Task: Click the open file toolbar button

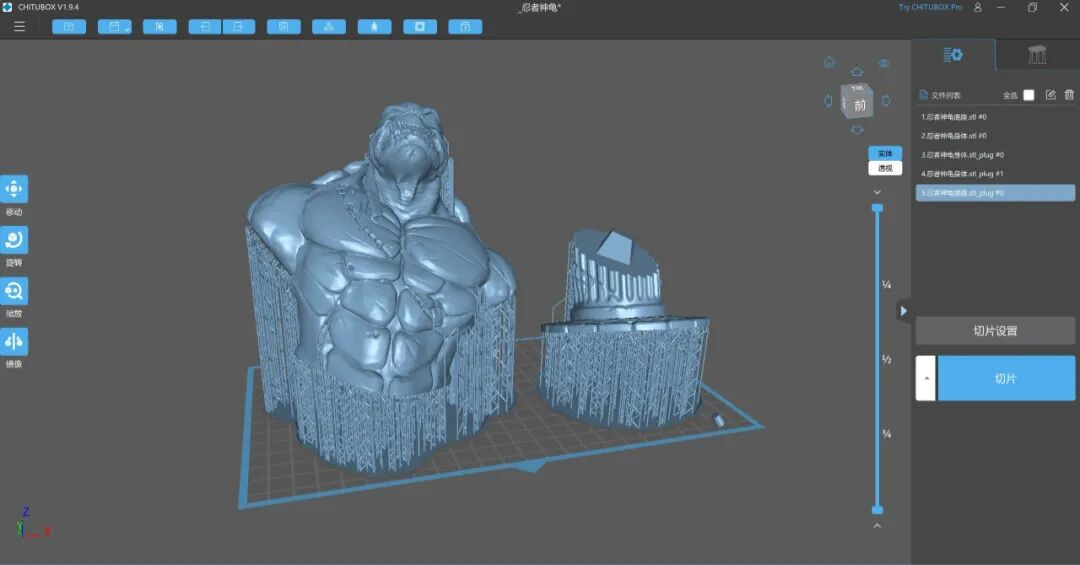Action: (x=69, y=27)
